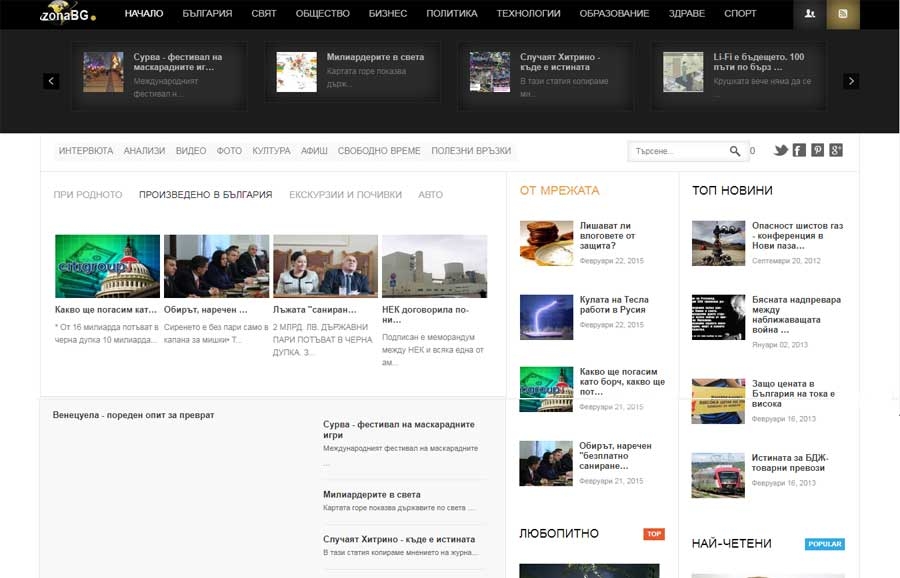Open the ОБРАЗОВАНИЕ section
The height and width of the screenshot is (578, 900).
pyautogui.click(x=614, y=13)
